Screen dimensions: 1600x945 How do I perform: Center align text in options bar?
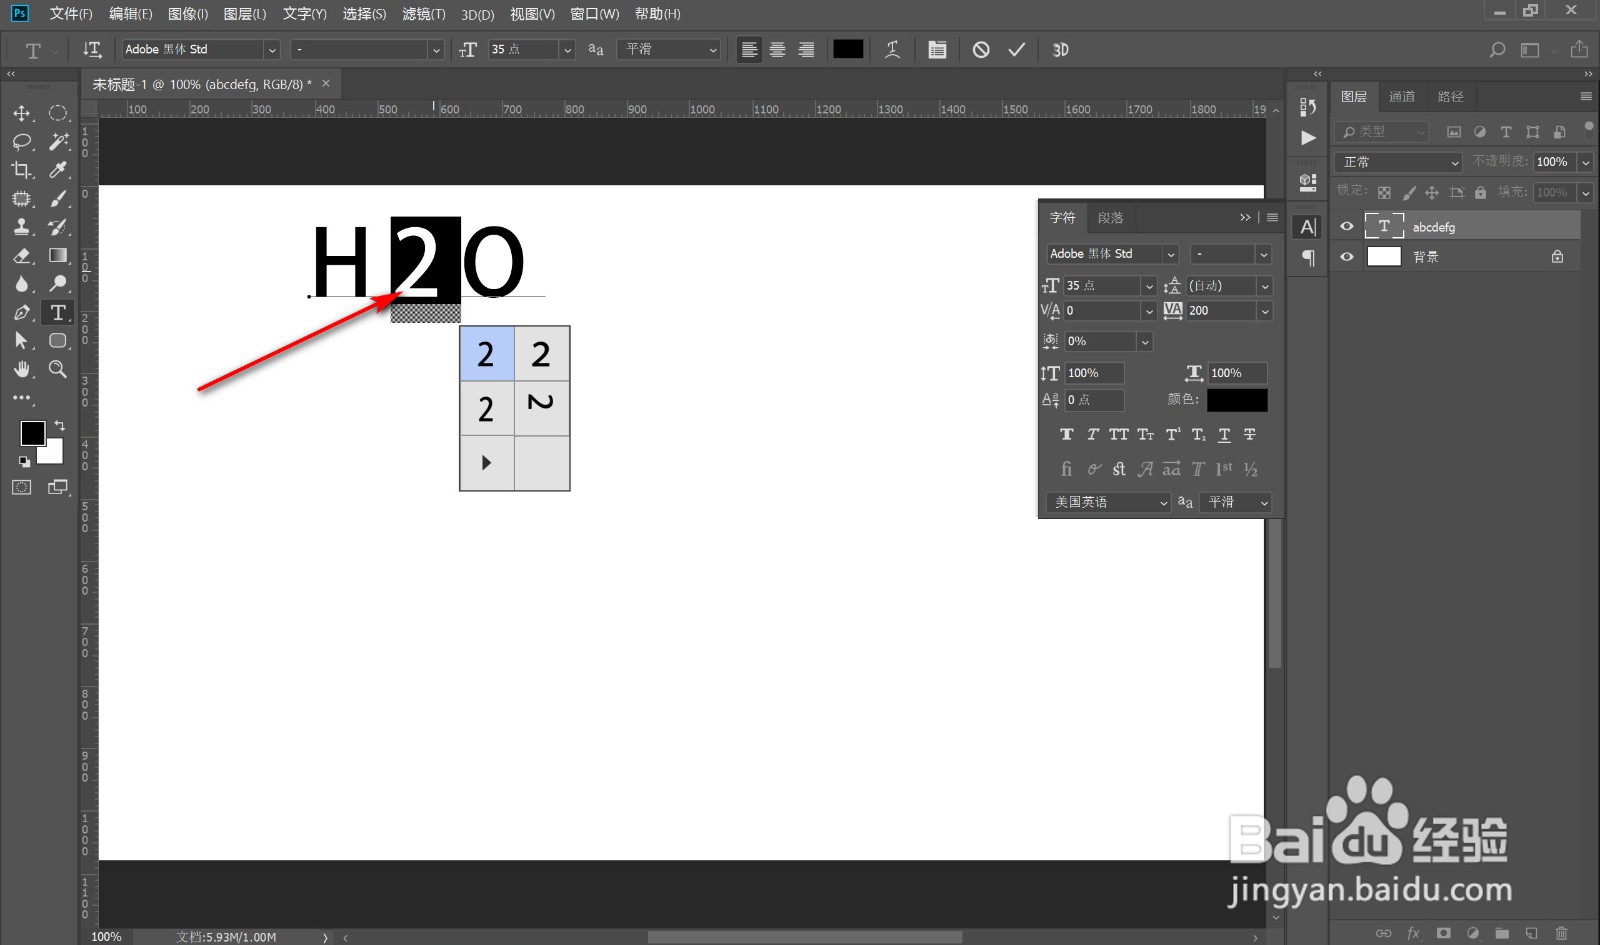pos(777,49)
